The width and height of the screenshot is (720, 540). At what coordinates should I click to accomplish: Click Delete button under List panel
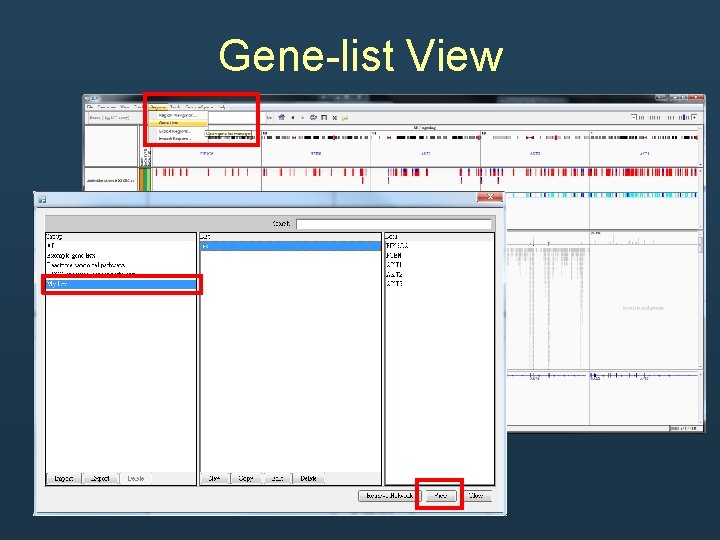[309, 478]
